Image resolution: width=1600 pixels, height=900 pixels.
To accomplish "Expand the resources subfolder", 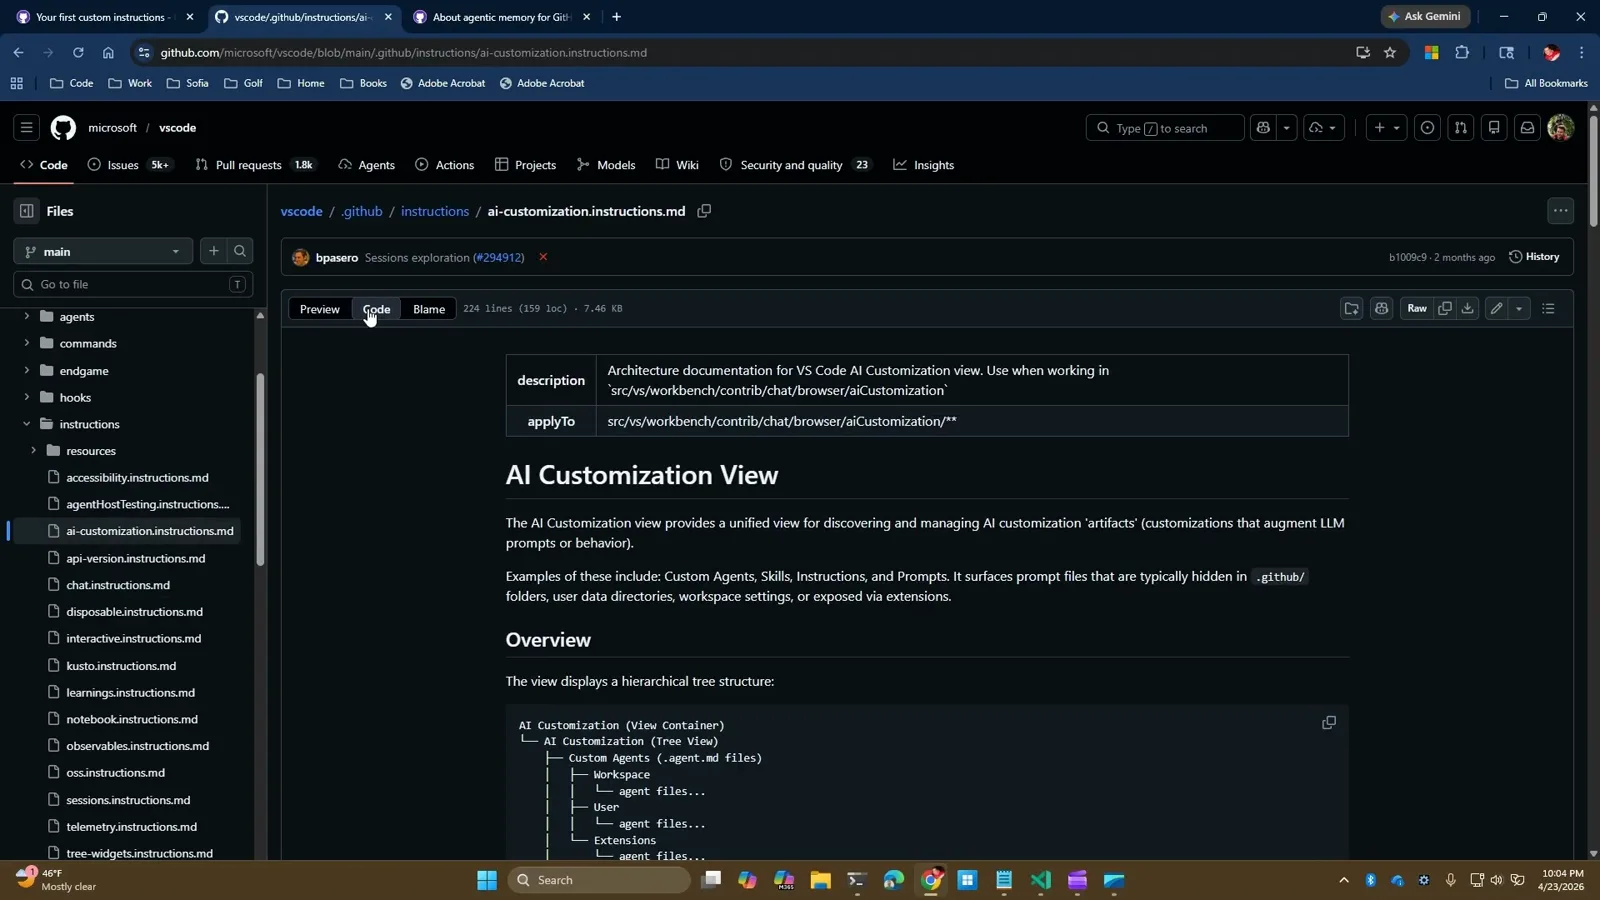I will pyautogui.click(x=34, y=451).
